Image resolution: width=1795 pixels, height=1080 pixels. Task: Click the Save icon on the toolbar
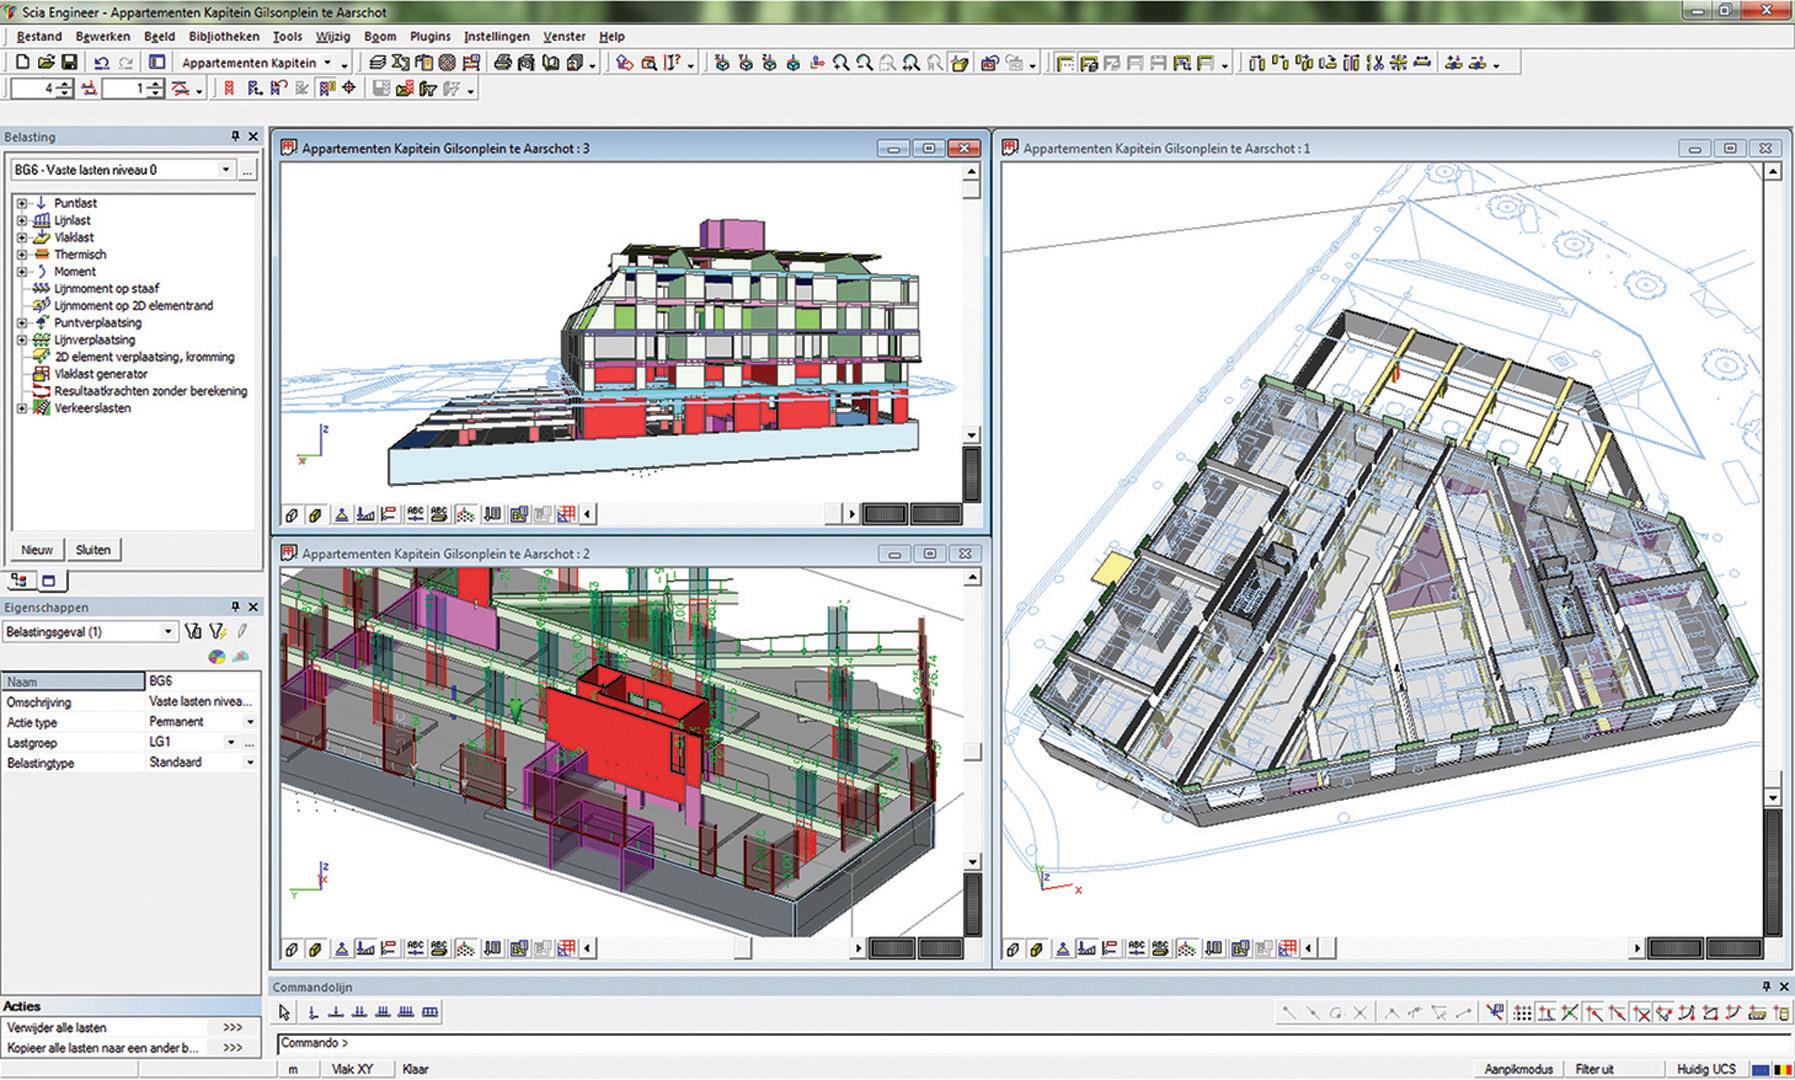click(x=68, y=62)
